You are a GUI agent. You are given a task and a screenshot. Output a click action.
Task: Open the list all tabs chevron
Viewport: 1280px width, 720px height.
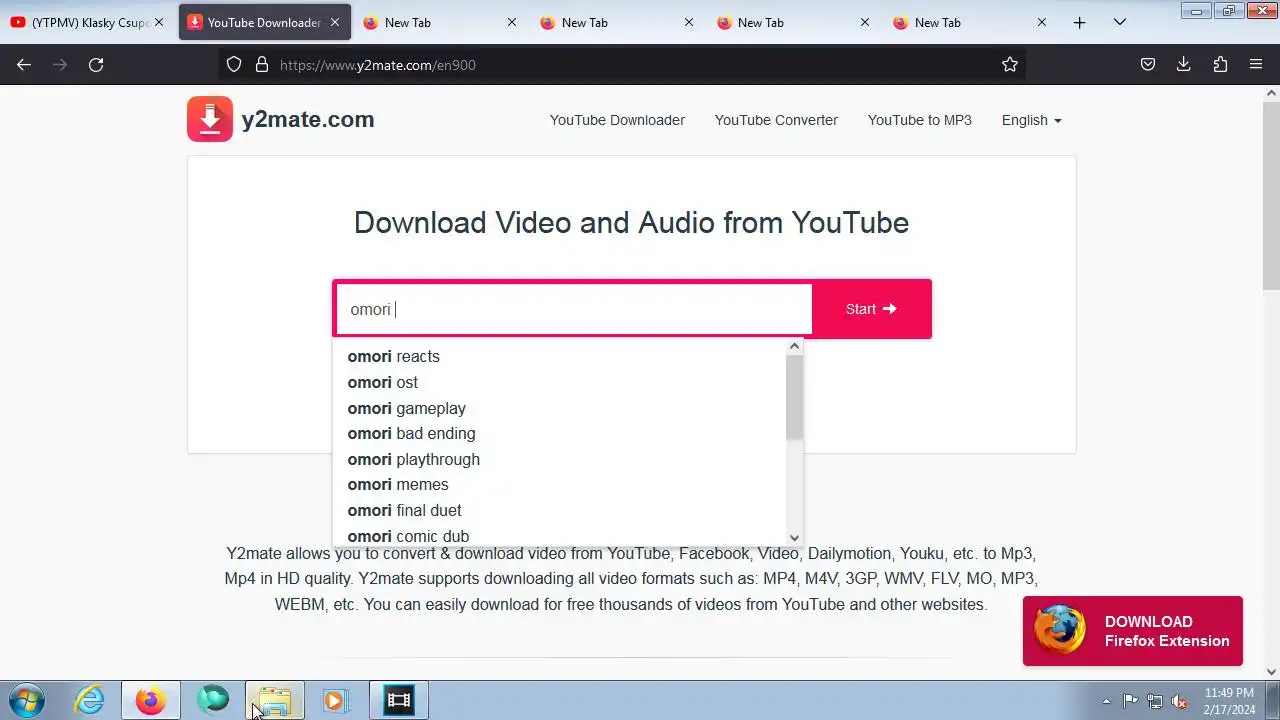[1120, 22]
